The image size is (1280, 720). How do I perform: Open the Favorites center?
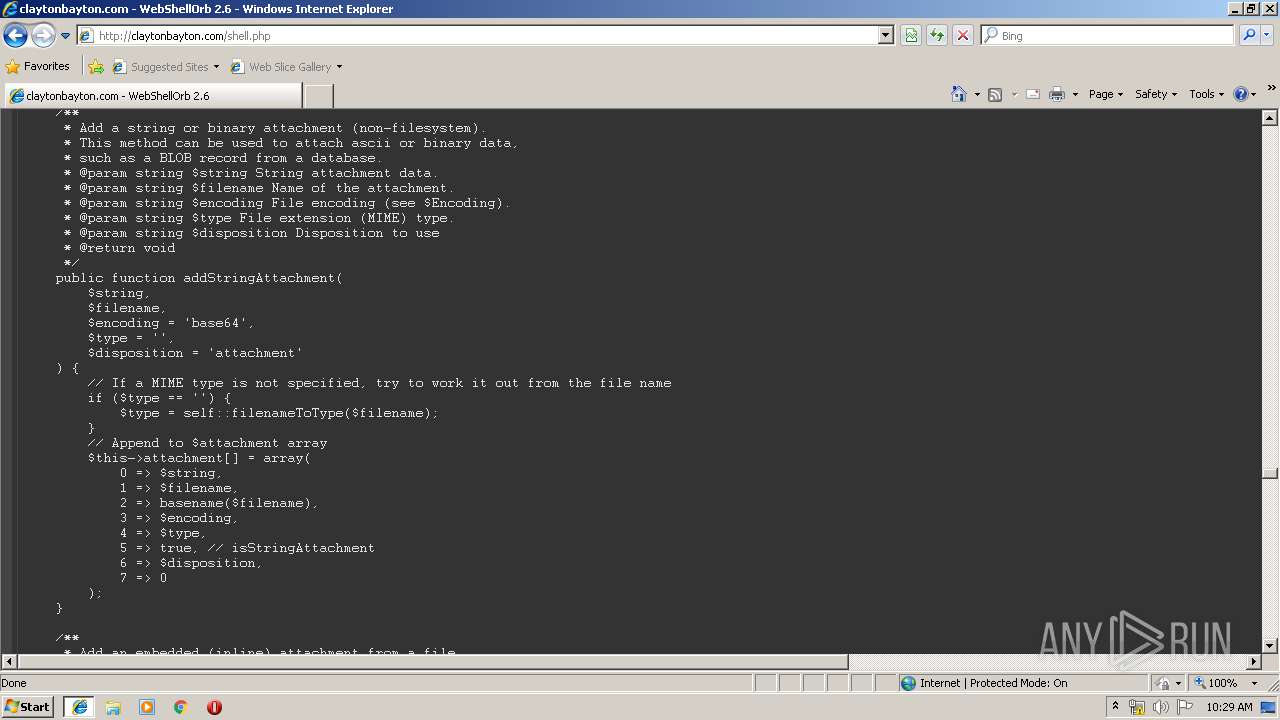(x=38, y=66)
